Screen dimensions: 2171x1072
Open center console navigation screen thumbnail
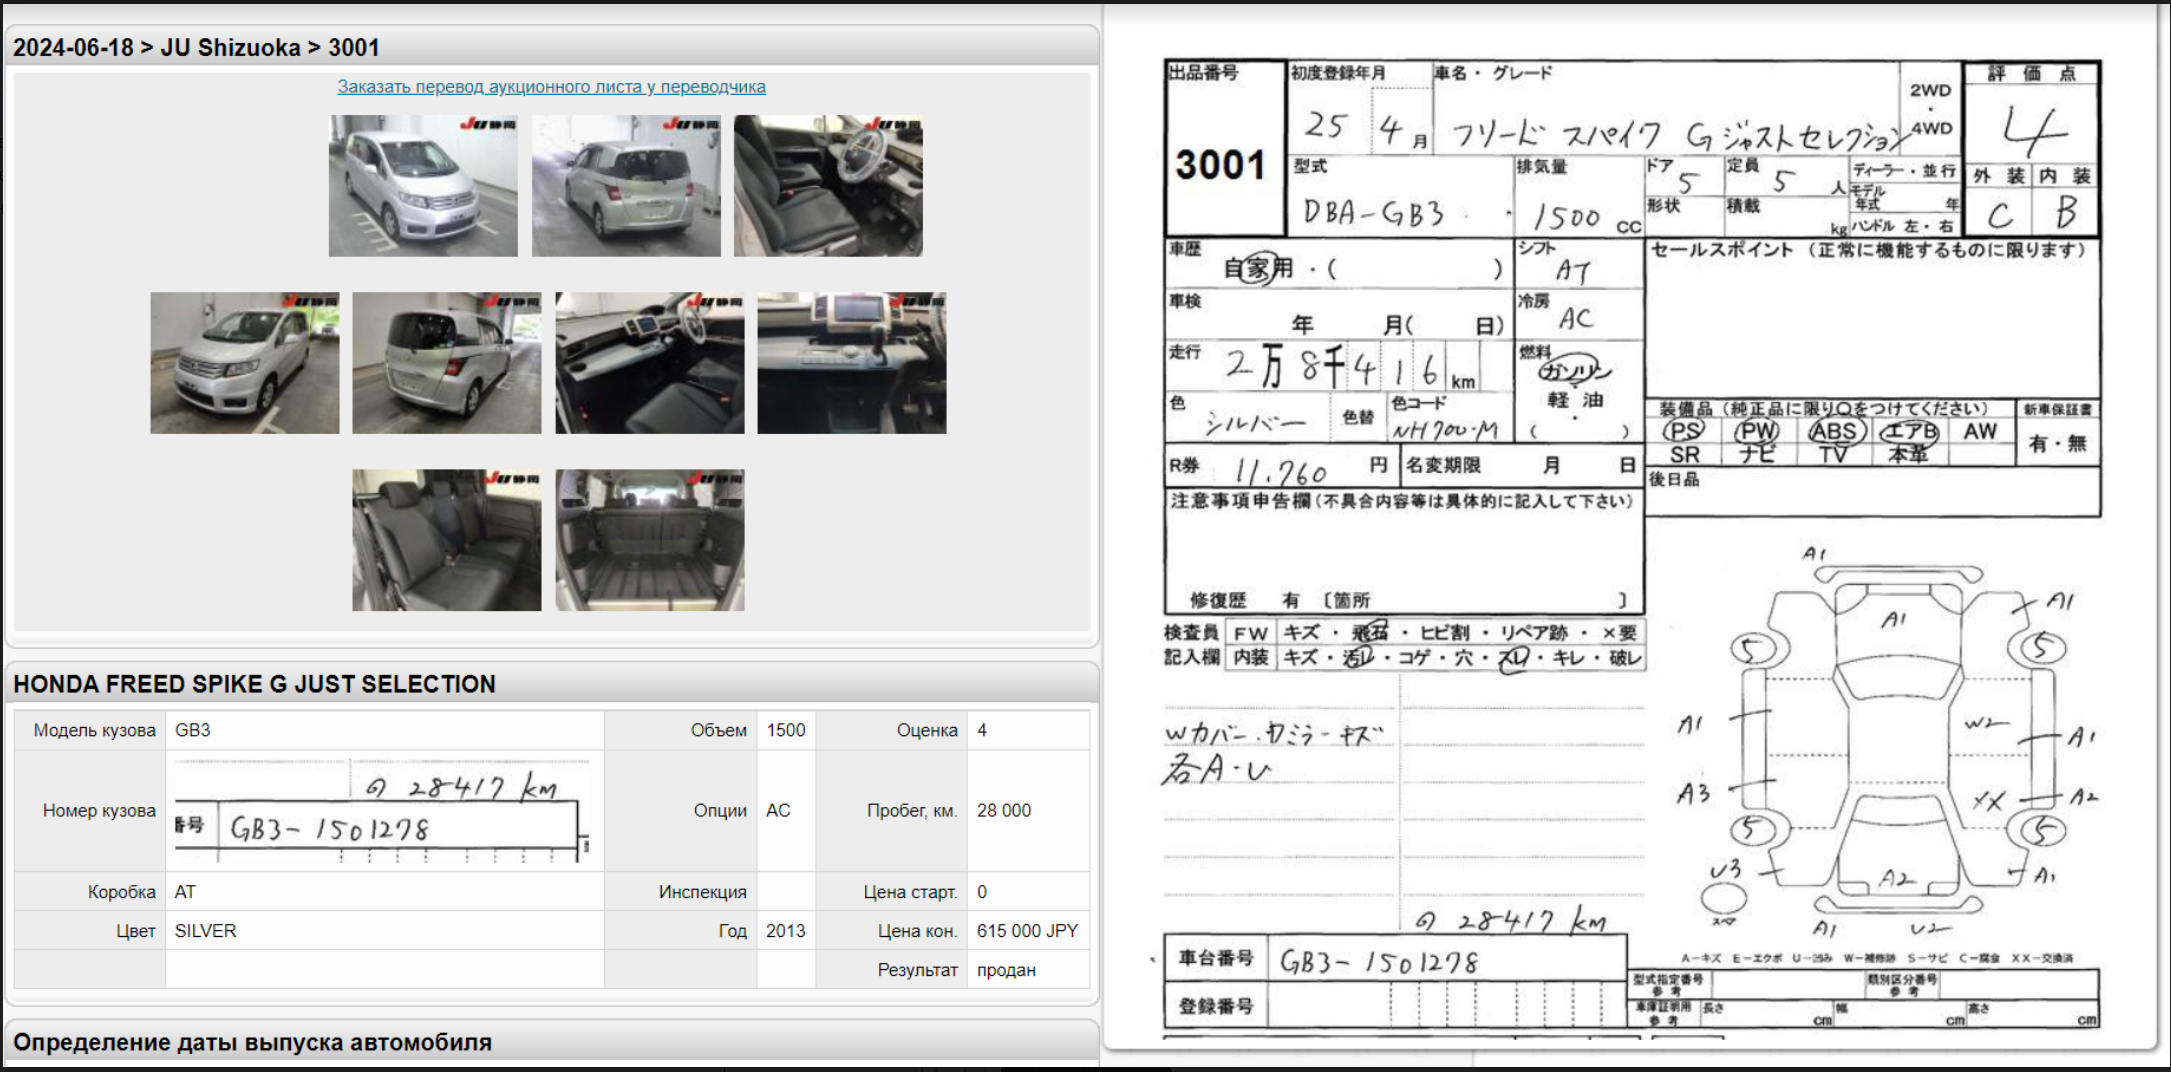pos(852,363)
